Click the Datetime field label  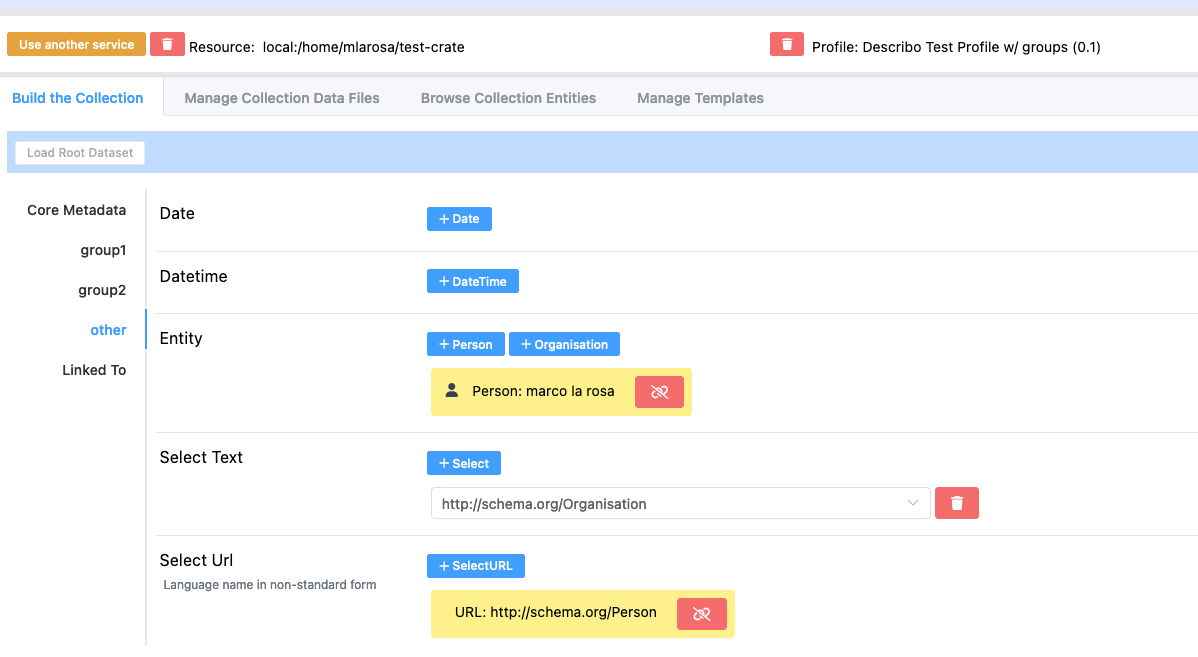pyautogui.click(x=193, y=277)
